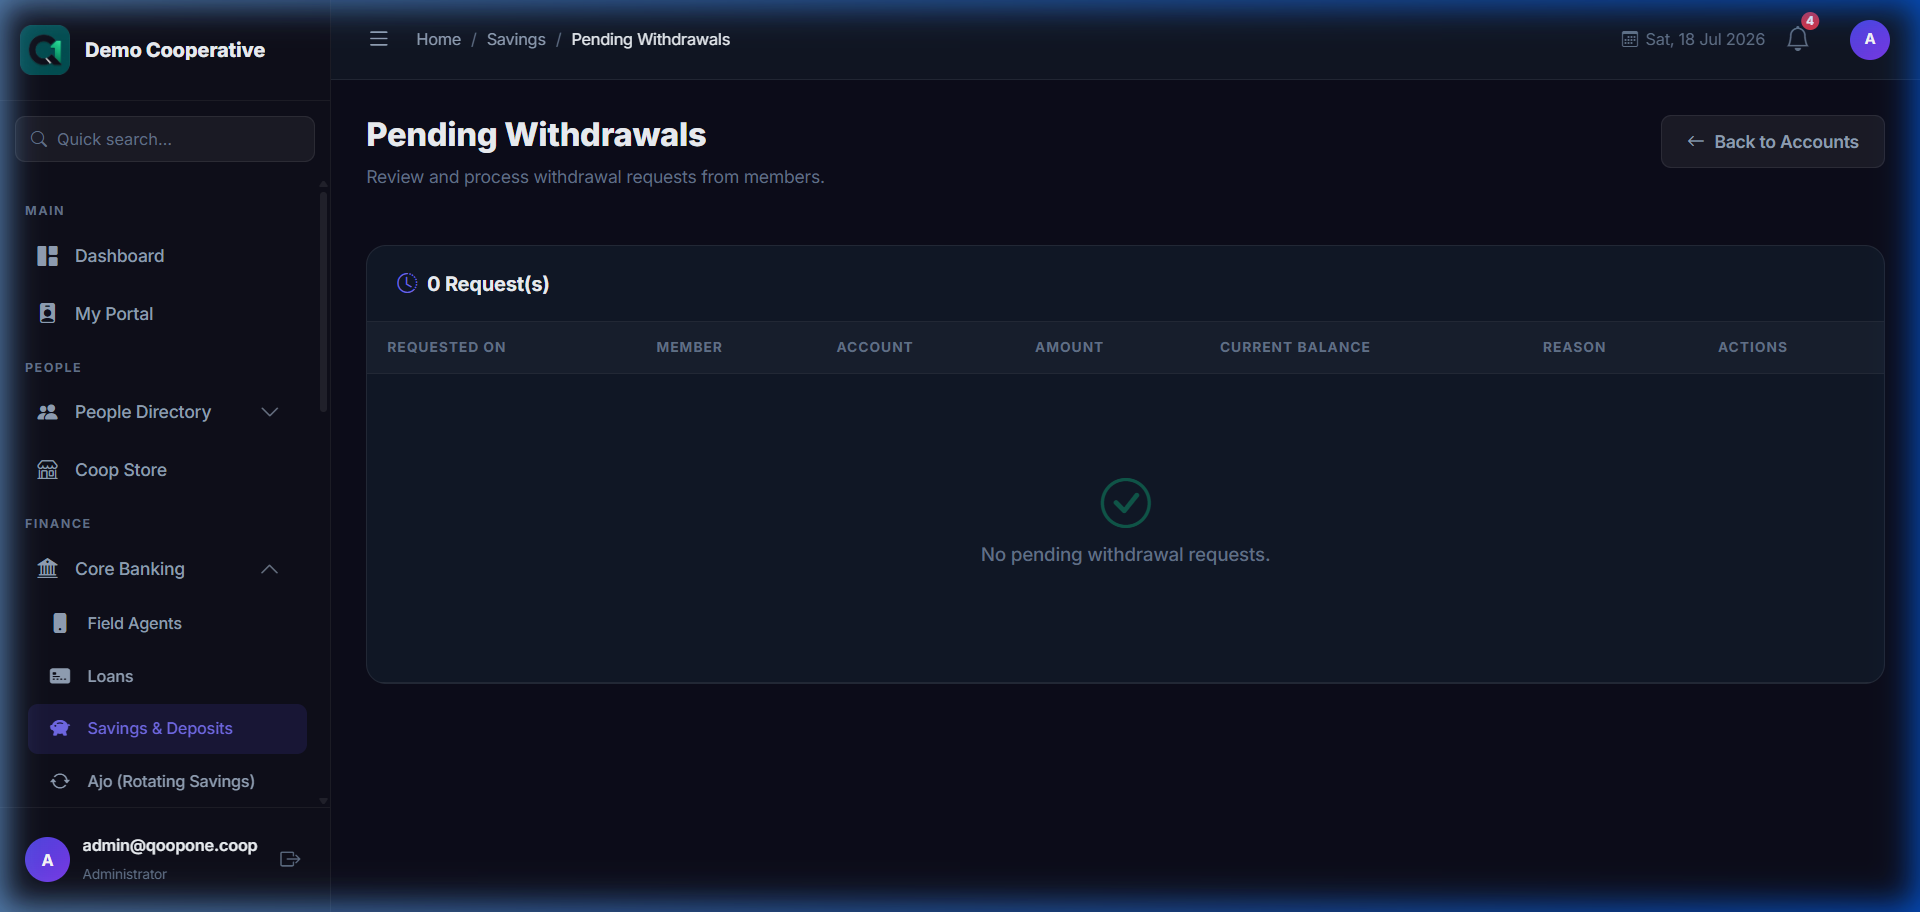Click the Demo Cooperative title

coord(175,50)
